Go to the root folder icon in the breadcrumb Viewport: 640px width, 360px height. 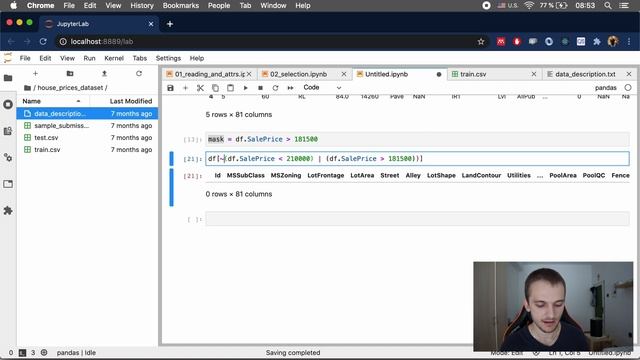(x=27, y=88)
